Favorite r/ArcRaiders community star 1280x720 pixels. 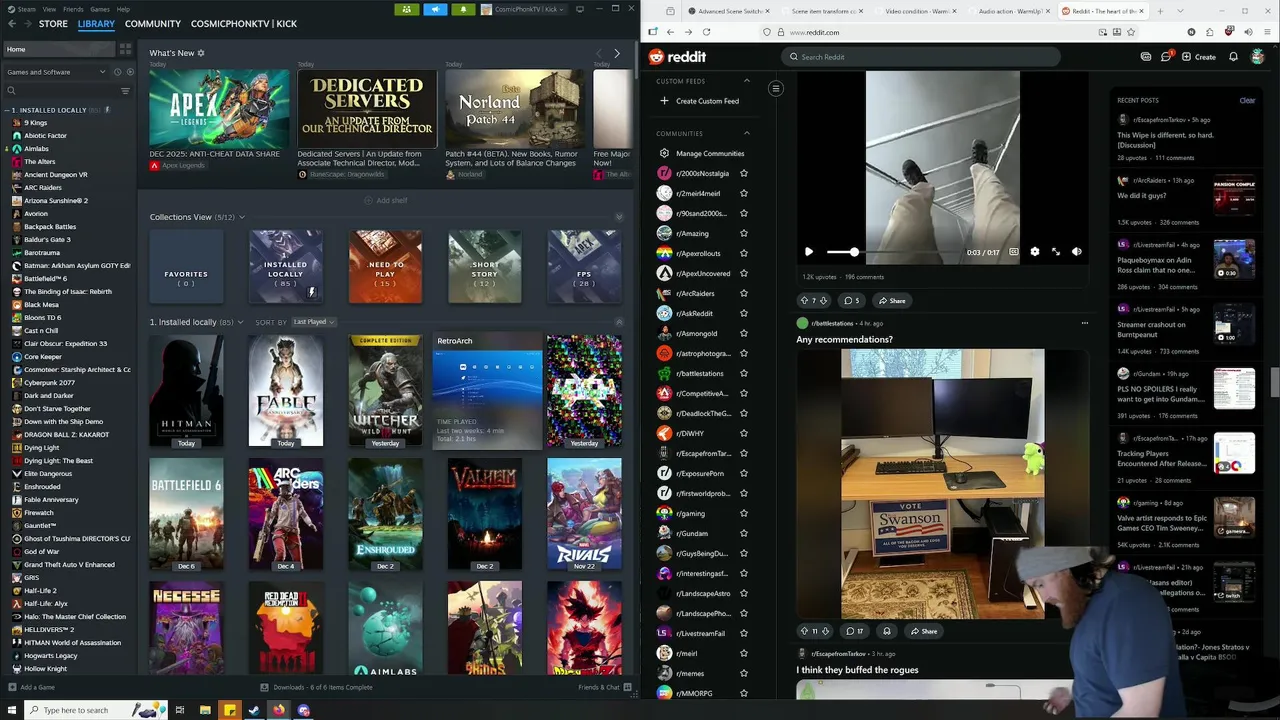pos(743,293)
